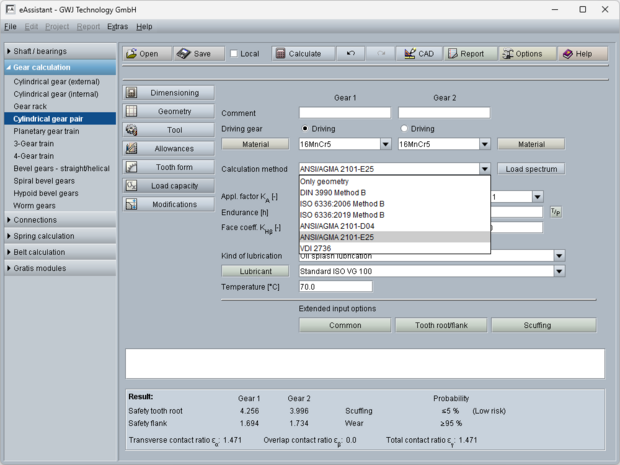Open the Lubricant type dropdown

coord(560,271)
